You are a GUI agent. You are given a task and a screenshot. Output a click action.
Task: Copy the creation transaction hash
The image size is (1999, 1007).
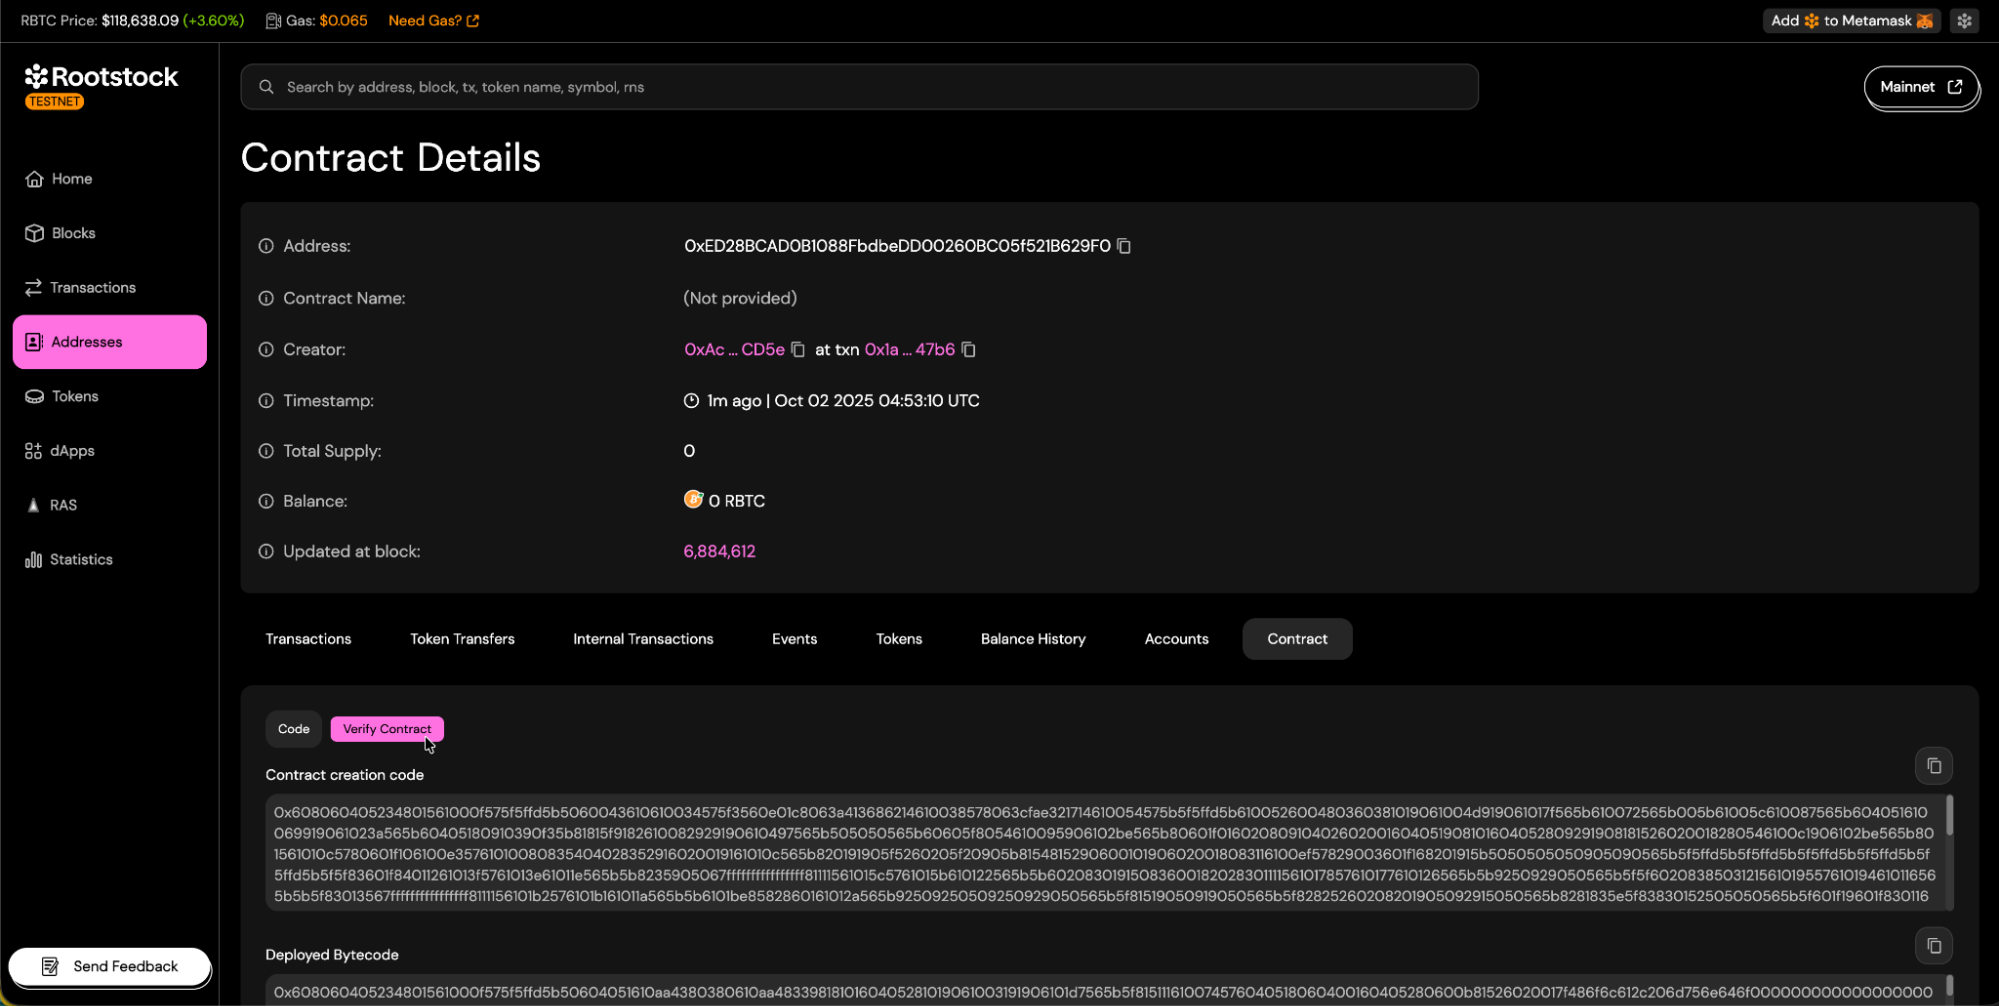pos(968,350)
